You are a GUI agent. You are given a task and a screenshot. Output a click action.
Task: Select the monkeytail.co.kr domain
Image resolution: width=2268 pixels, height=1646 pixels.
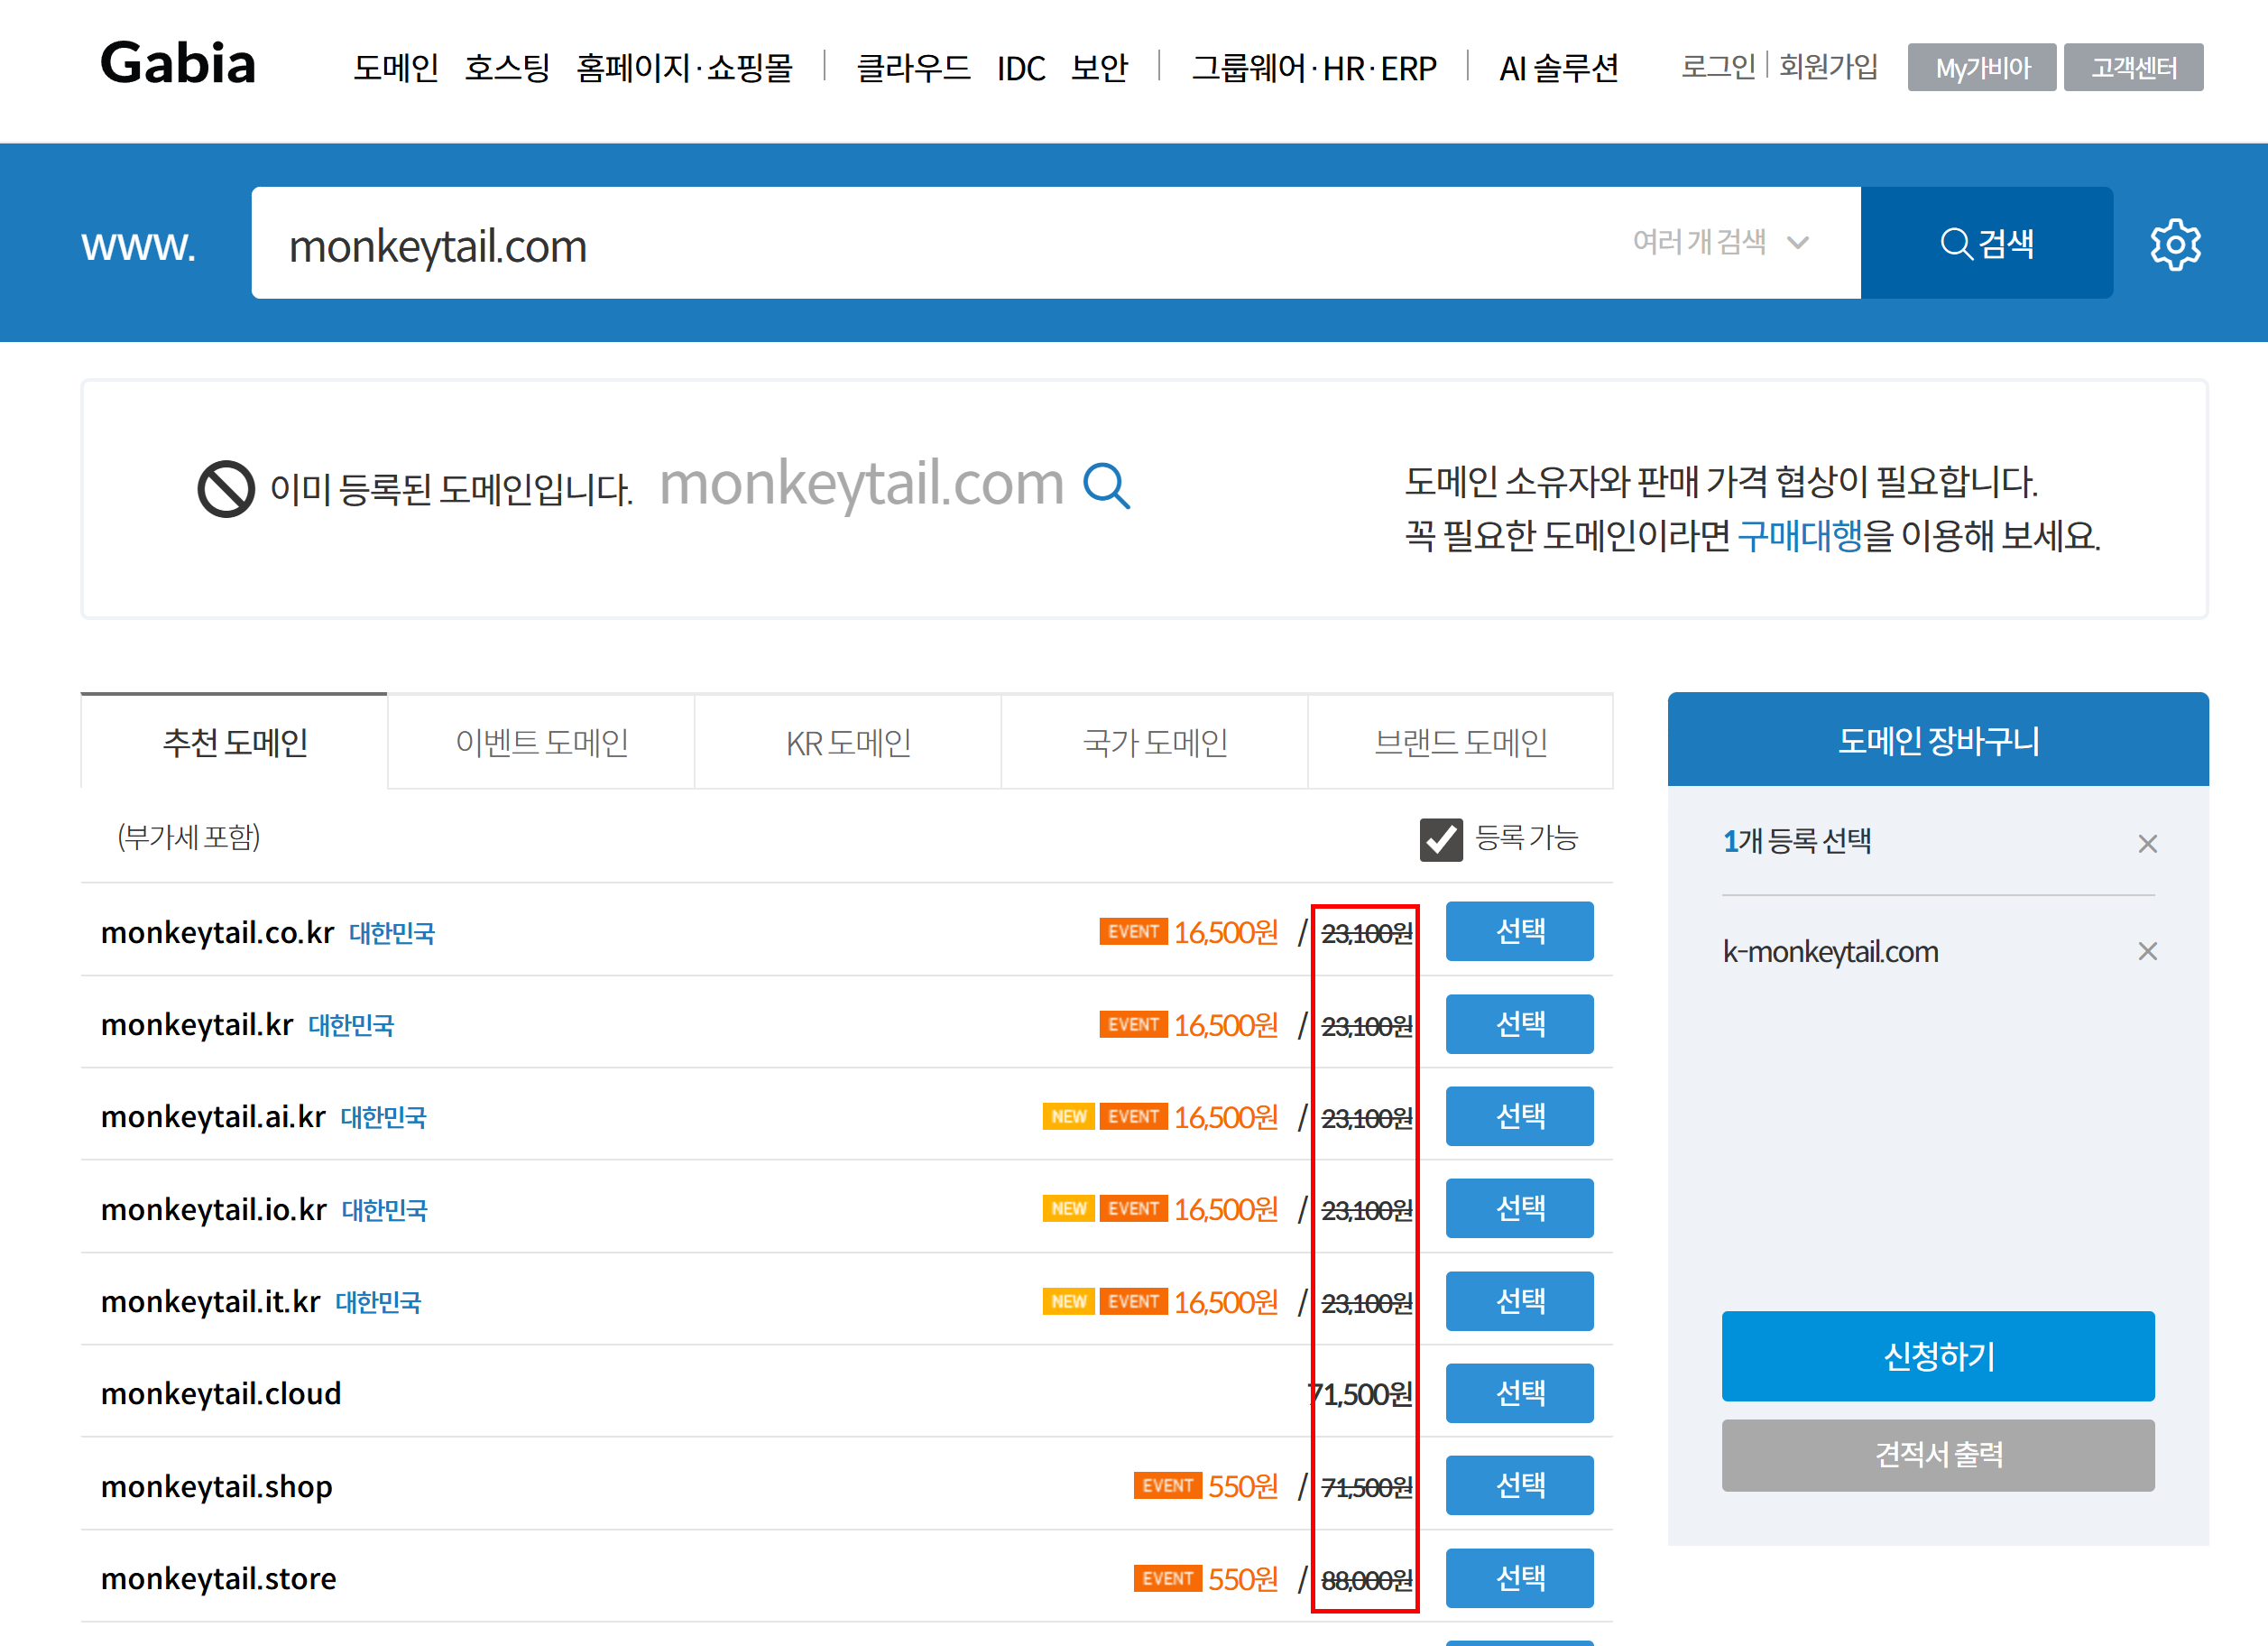[x=1519, y=931]
